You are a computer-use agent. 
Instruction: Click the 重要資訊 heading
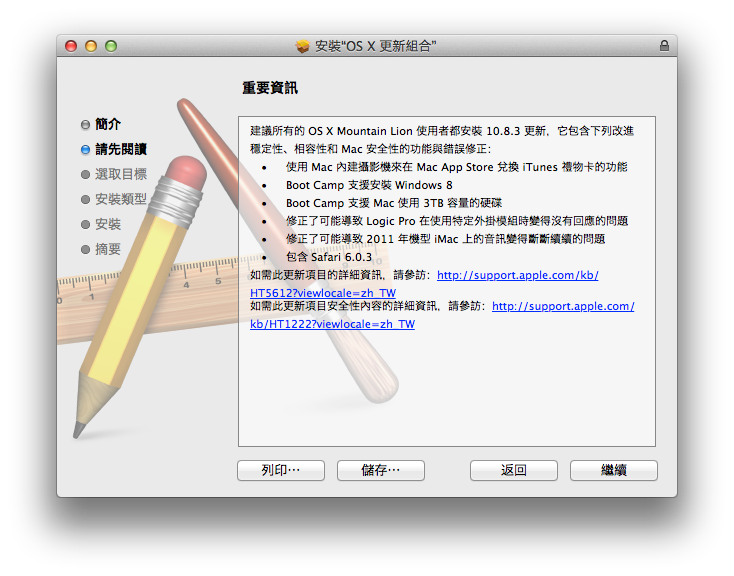tap(270, 88)
